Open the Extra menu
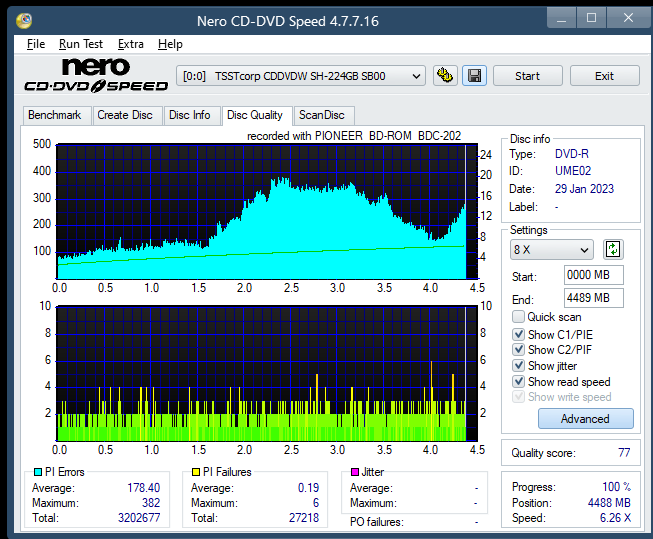 pos(130,44)
